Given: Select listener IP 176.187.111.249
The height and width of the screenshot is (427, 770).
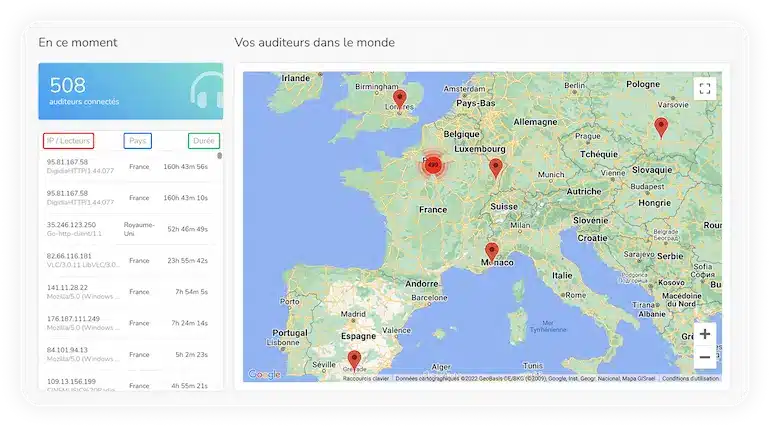Looking at the screenshot, I should coord(73,319).
